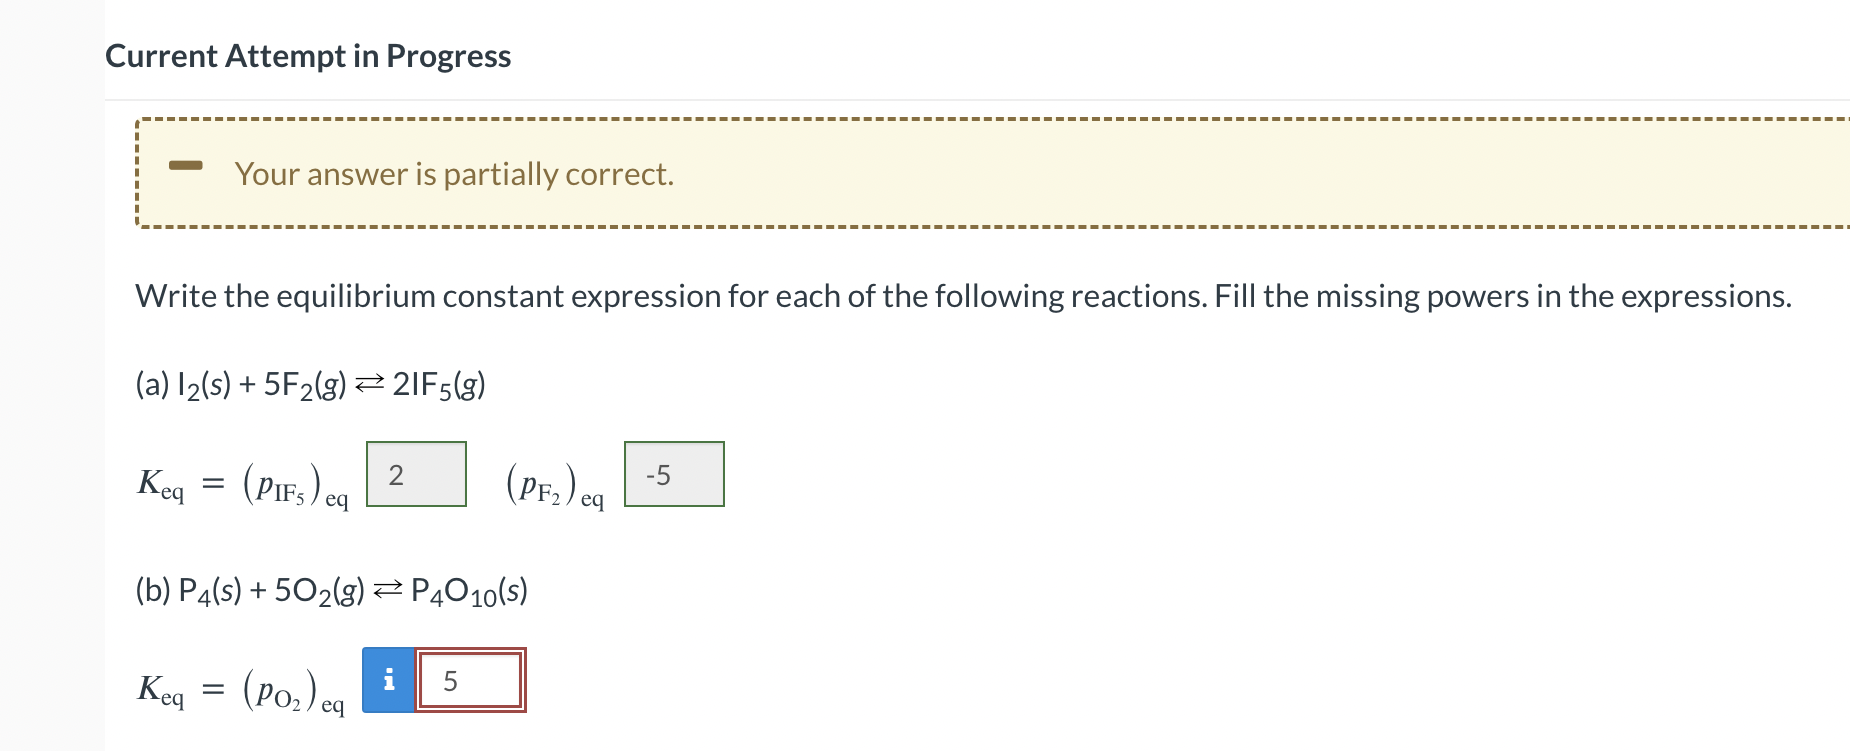Viewport: 1850px width, 751px height.
Task: Click the instructions text about equilibrium constants
Action: [x=960, y=296]
